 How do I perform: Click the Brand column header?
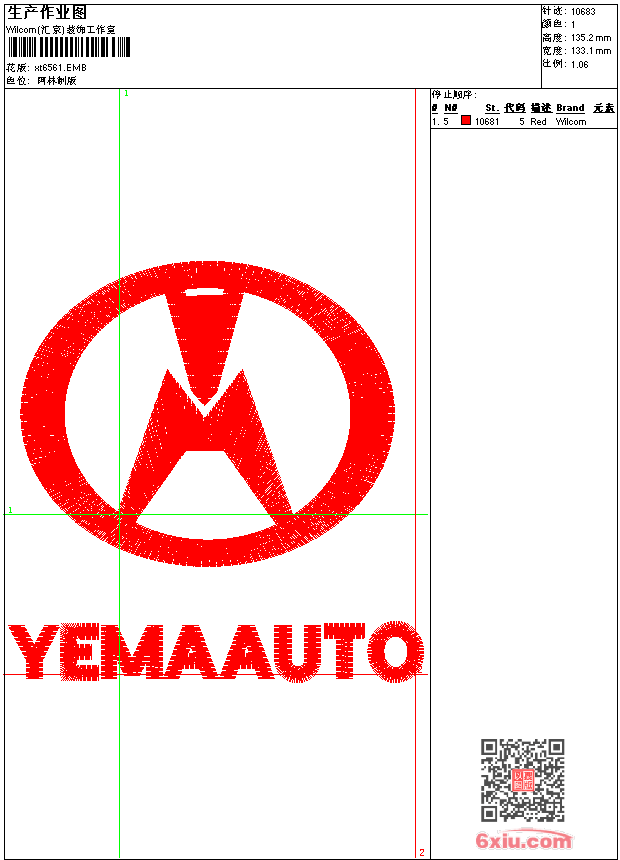(570, 108)
